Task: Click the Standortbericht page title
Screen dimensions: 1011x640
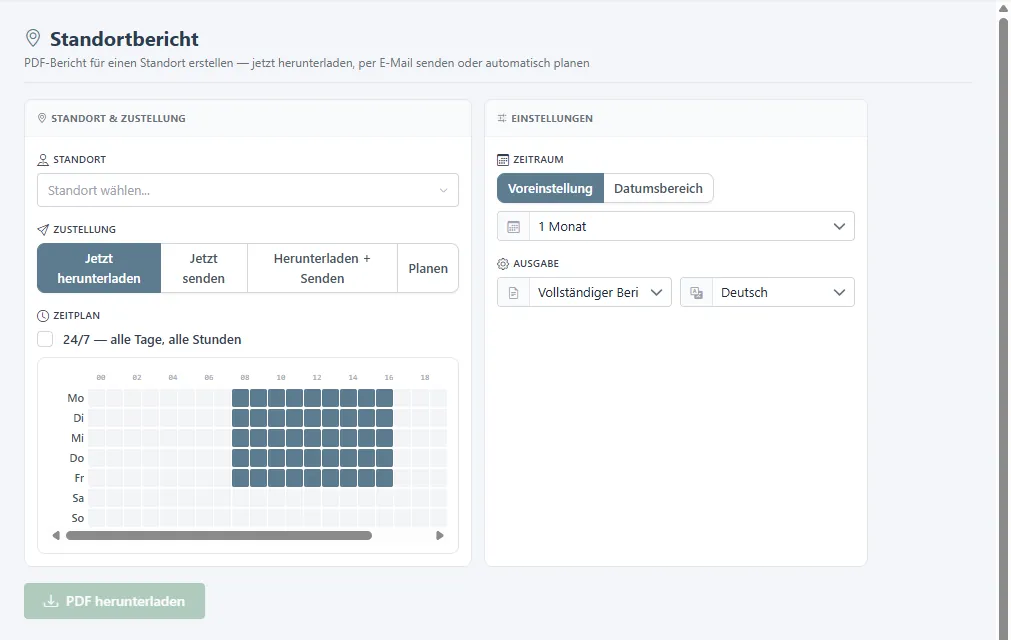Action: pyautogui.click(x=124, y=39)
